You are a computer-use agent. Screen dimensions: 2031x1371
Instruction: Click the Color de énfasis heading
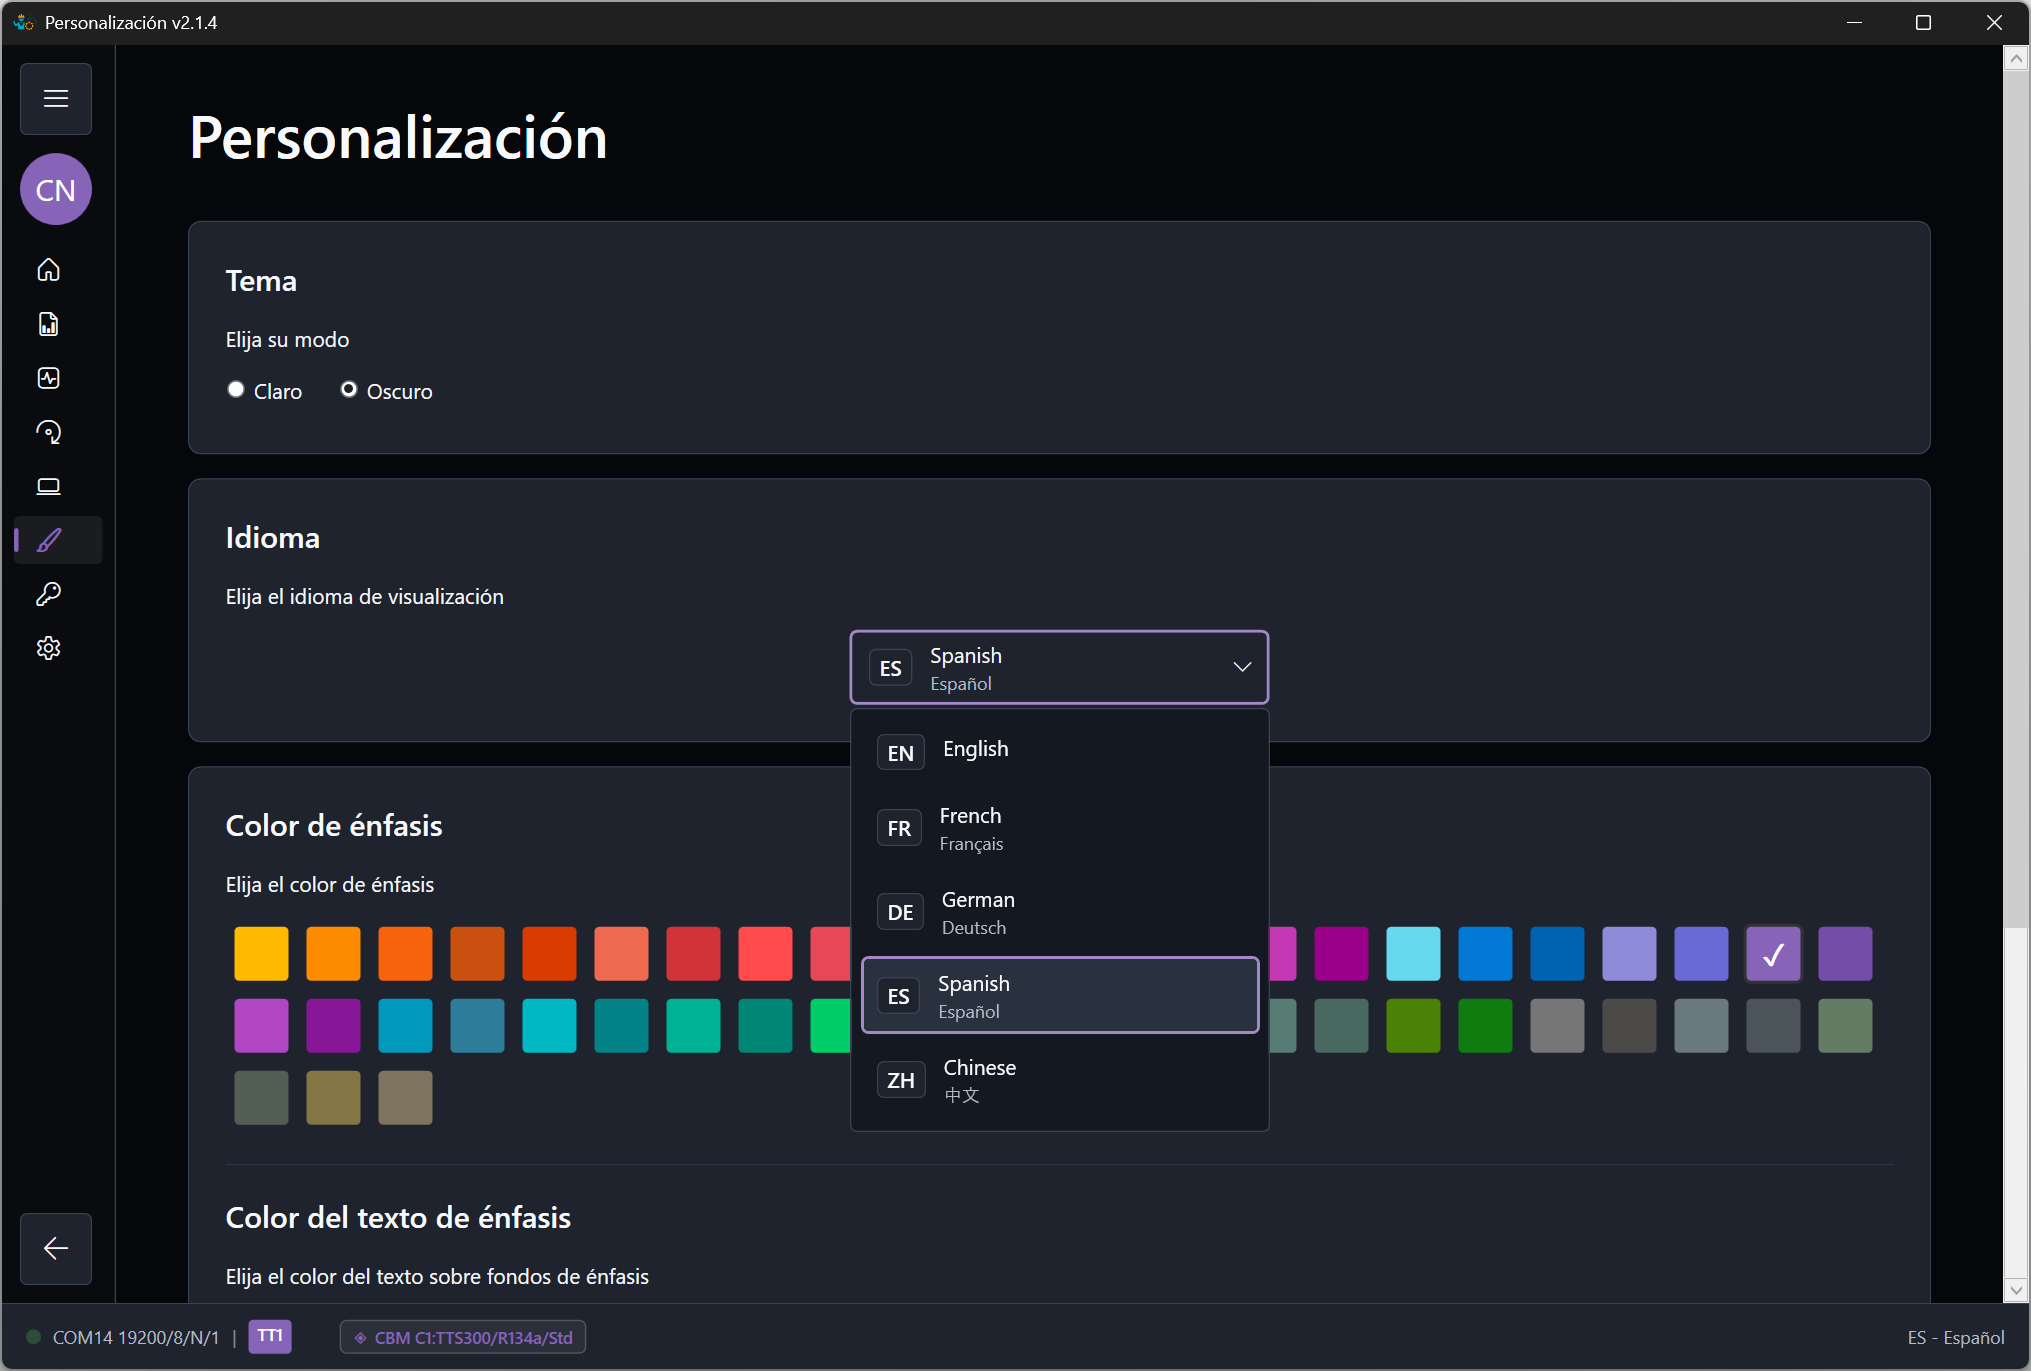point(334,826)
